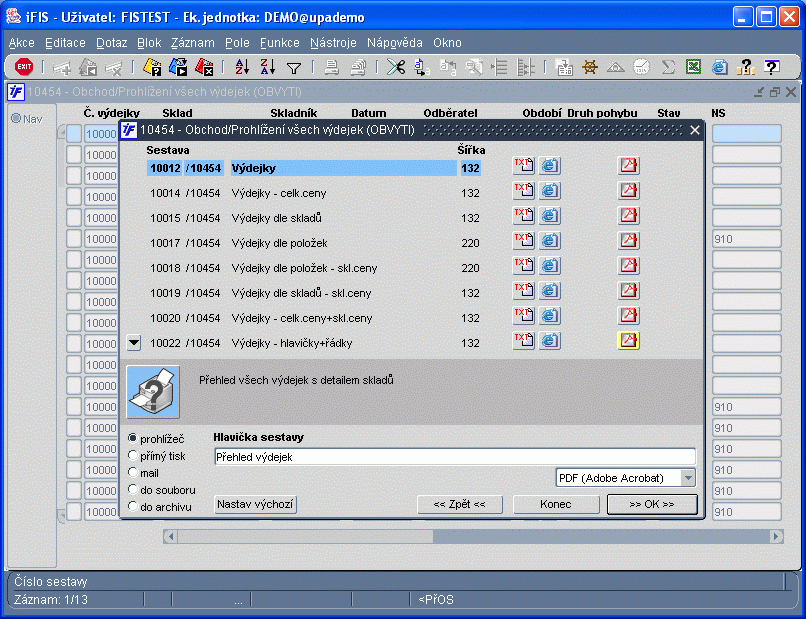Click the Skladník column header in background window
Screen dimensions: 806x619
[x=294, y=113]
